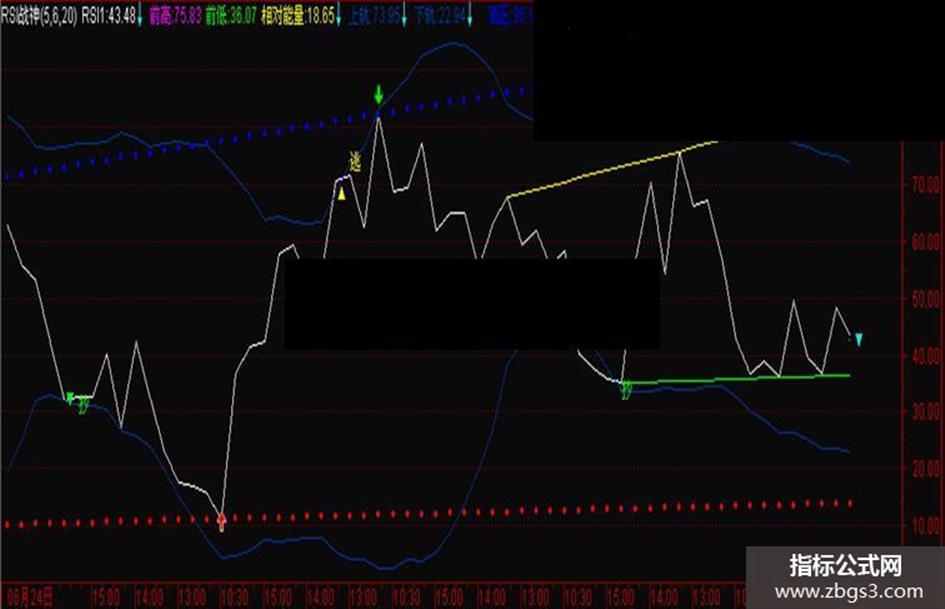The width and height of the screenshot is (945, 609).
Task: Select the green horizontal support line
Action: coord(736,379)
